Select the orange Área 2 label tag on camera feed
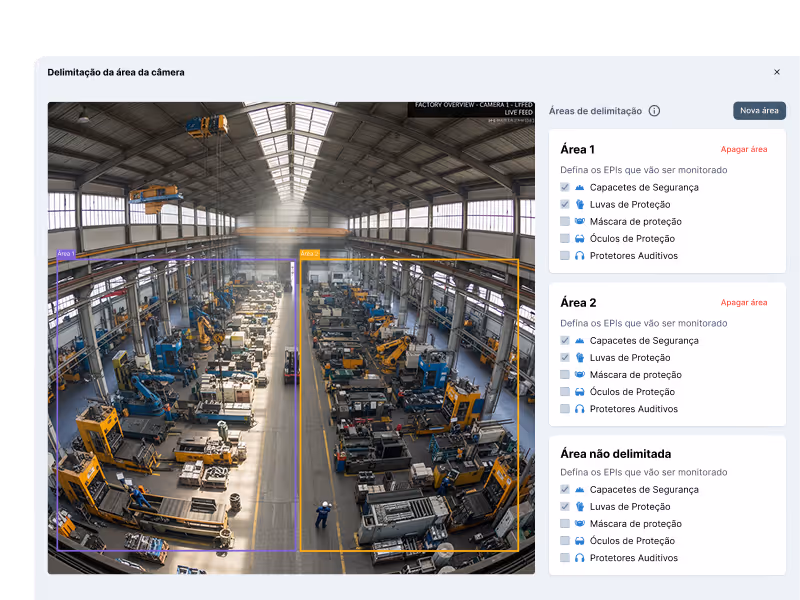The width and height of the screenshot is (800, 600). [309, 254]
